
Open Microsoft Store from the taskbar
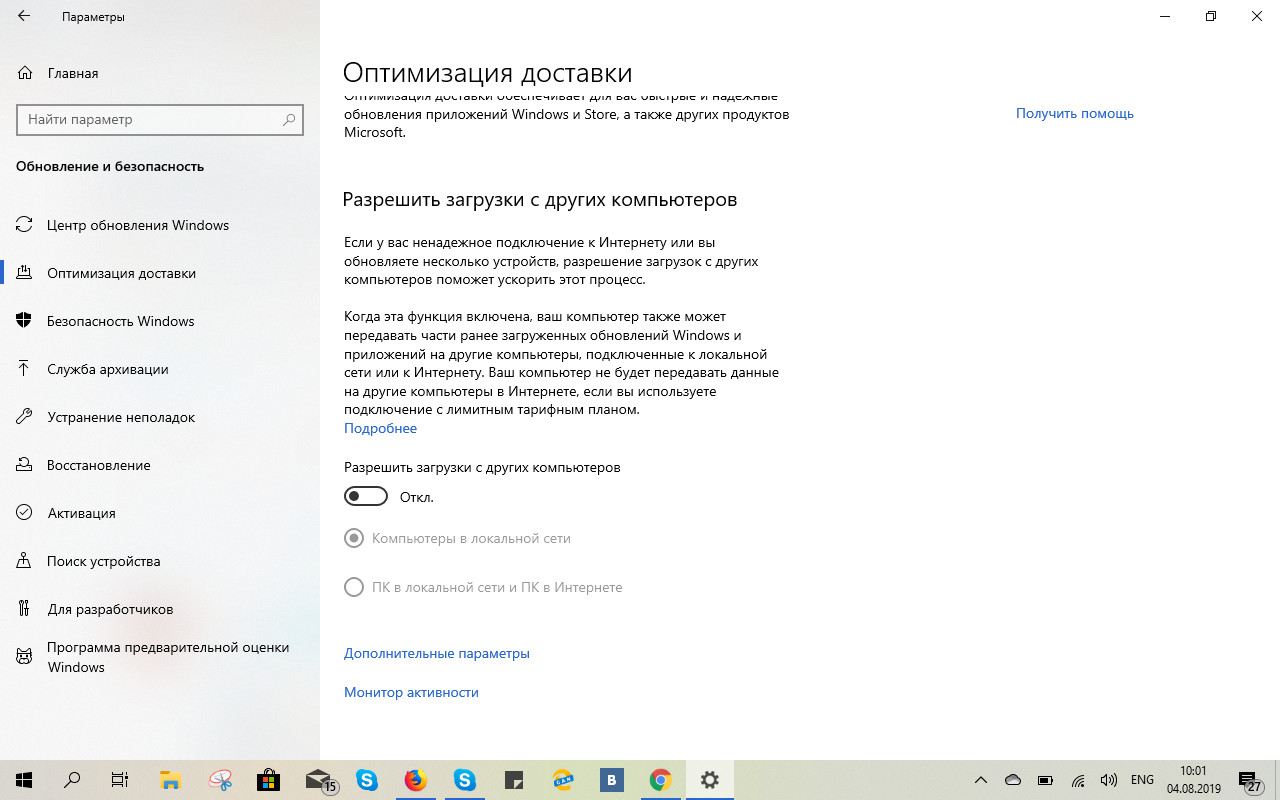268,780
